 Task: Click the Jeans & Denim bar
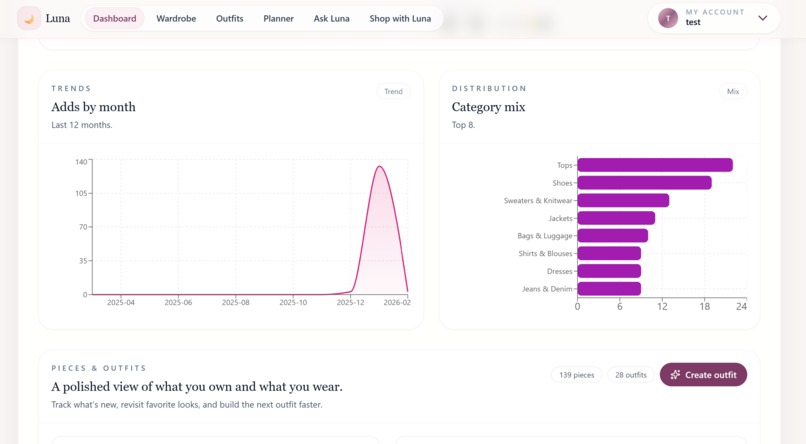(609, 288)
